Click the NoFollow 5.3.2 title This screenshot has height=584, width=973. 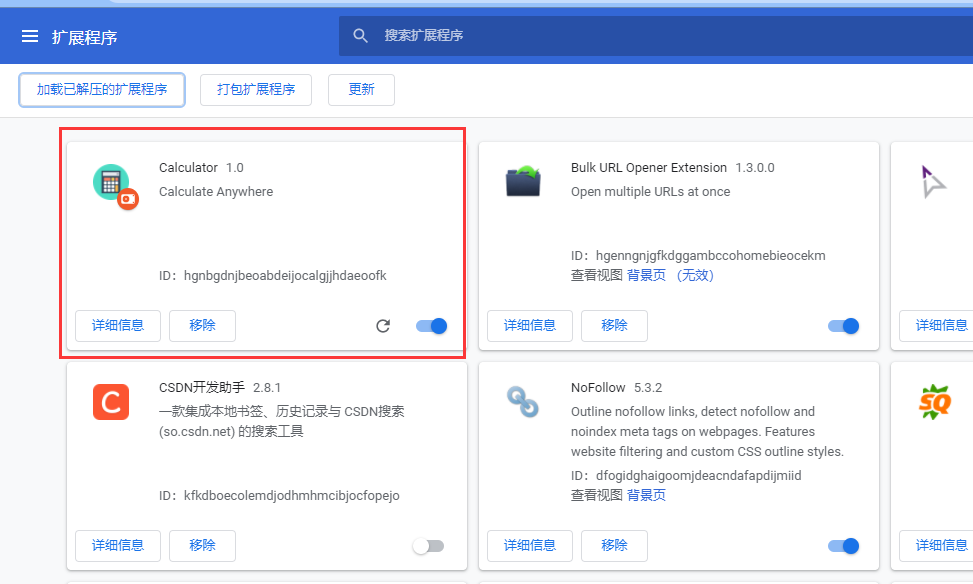(x=616, y=388)
